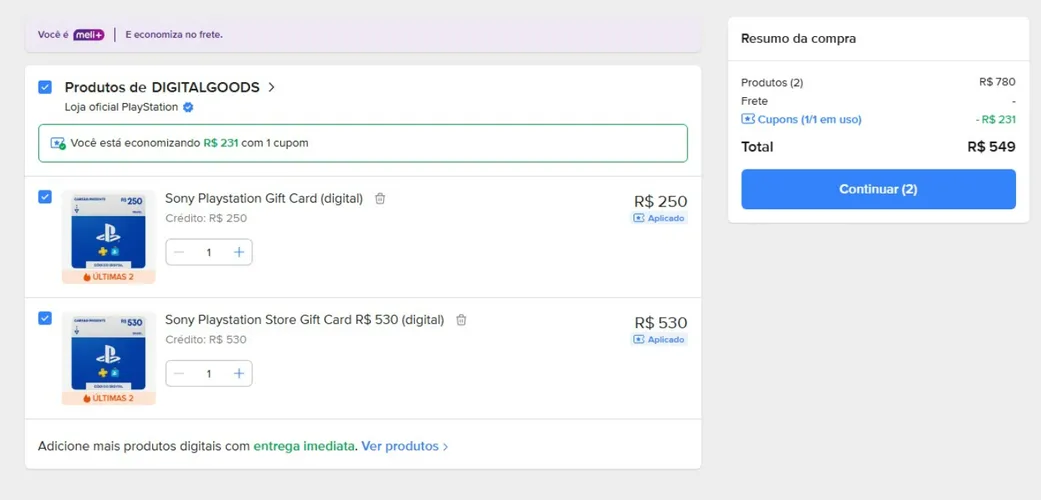Open the Cupons (1/1 em uso) link
This screenshot has height=500, width=1041.
pos(809,120)
